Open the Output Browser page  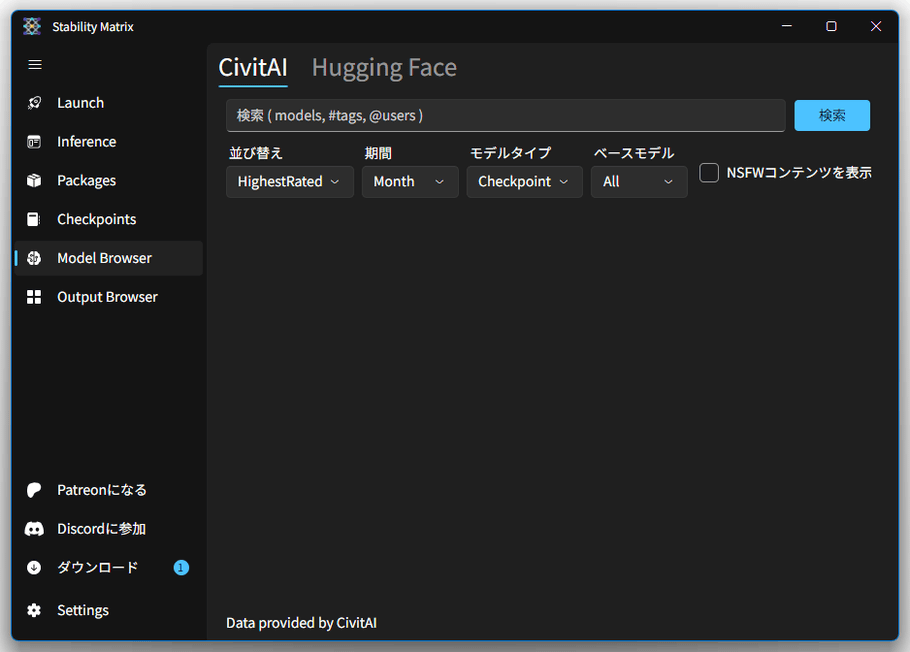pos(109,297)
